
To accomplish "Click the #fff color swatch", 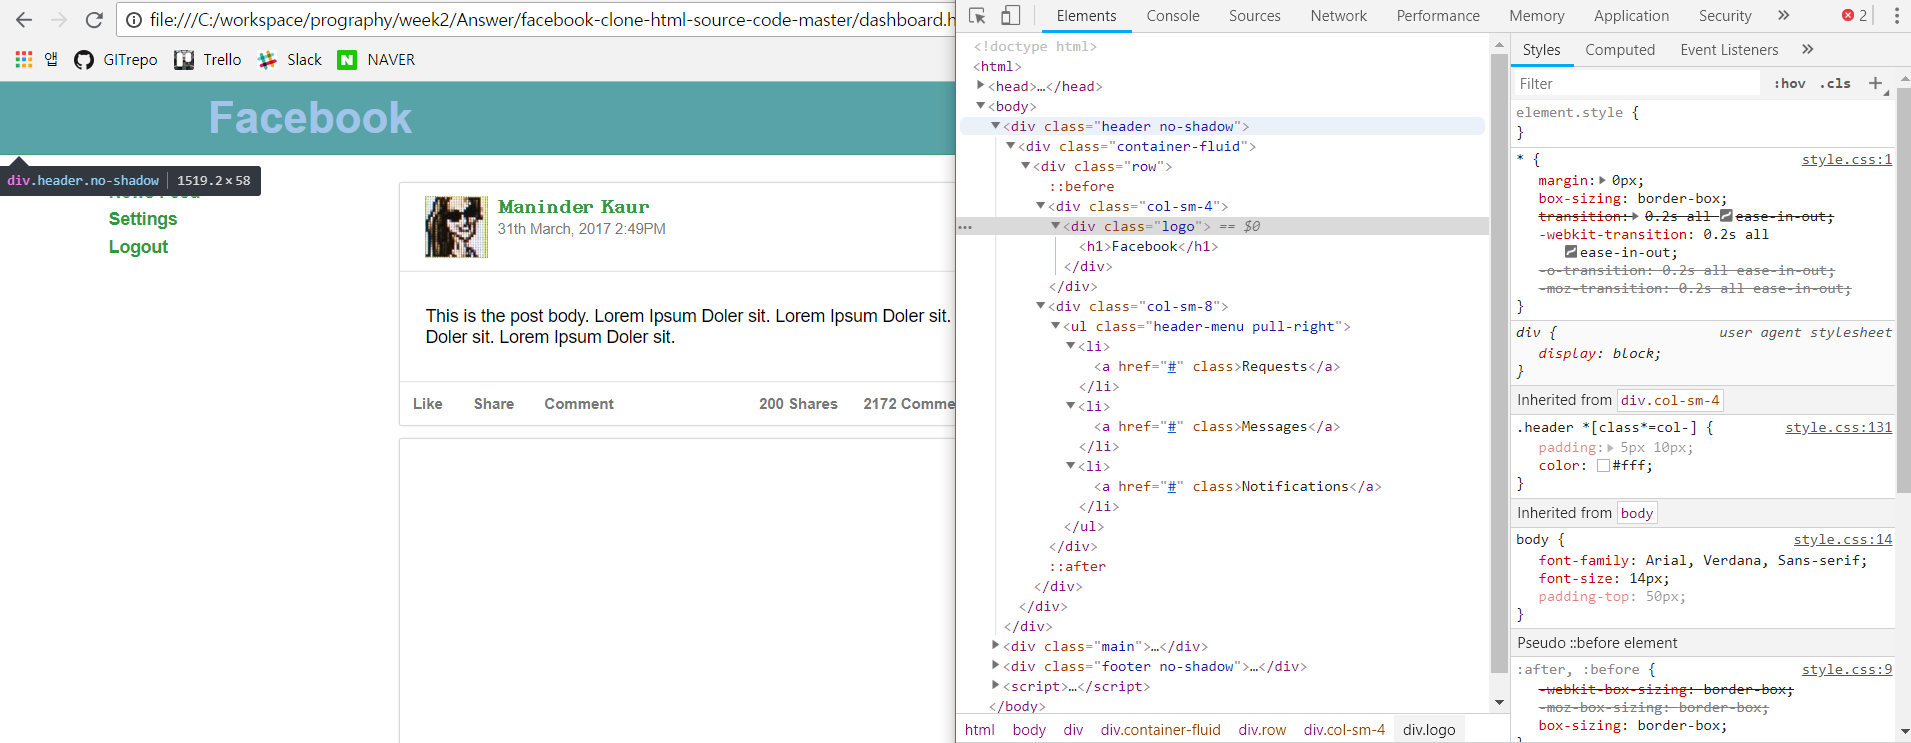I will (x=1603, y=466).
